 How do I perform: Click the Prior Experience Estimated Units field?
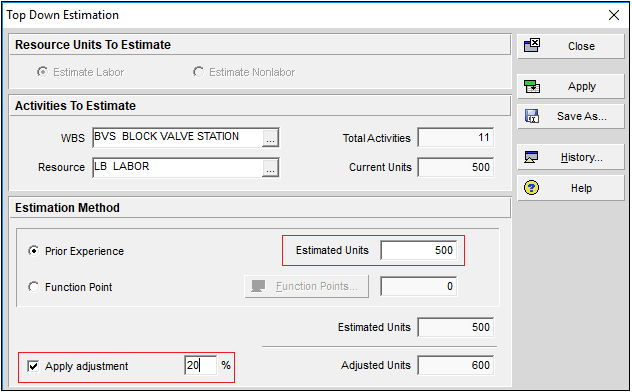point(418,250)
